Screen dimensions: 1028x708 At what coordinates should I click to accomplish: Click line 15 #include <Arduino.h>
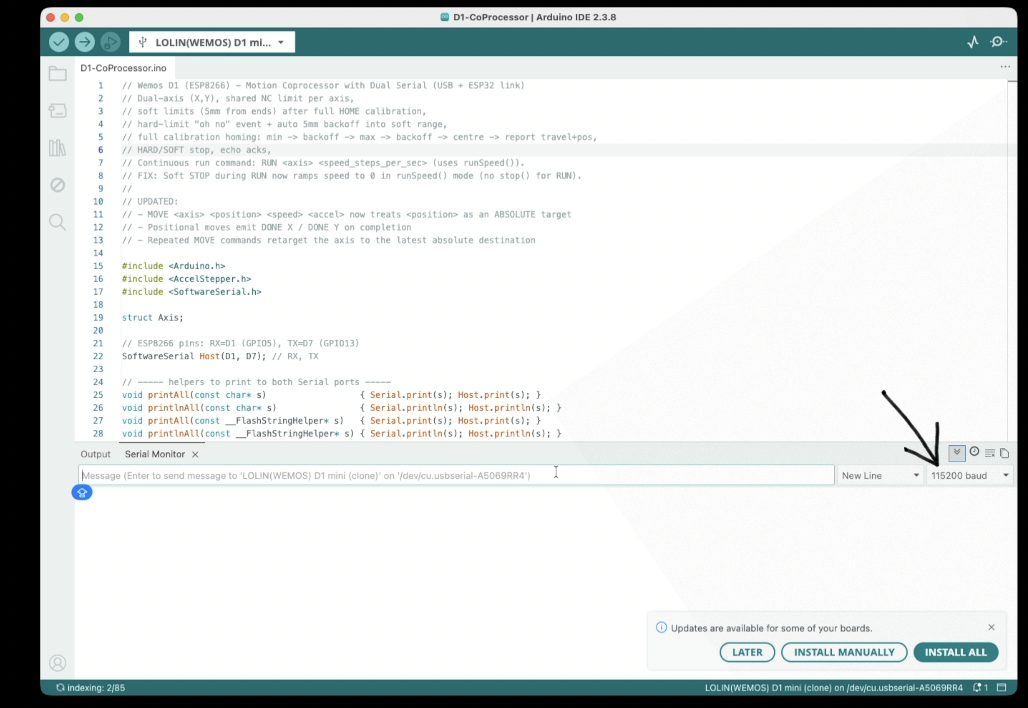[174, 266]
